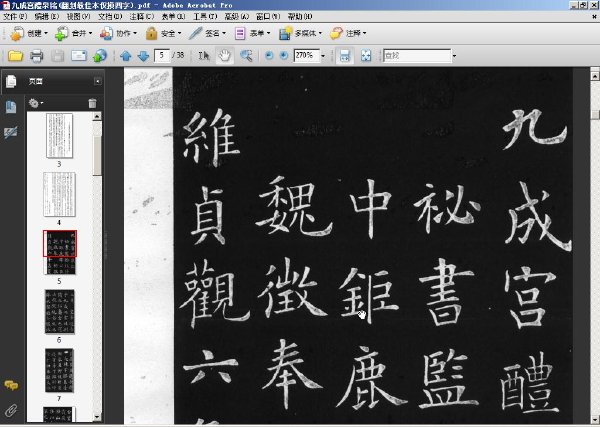Image resolution: width=600 pixels, height=427 pixels.
Task: Click the delete pages trash icon
Action: 92,103
